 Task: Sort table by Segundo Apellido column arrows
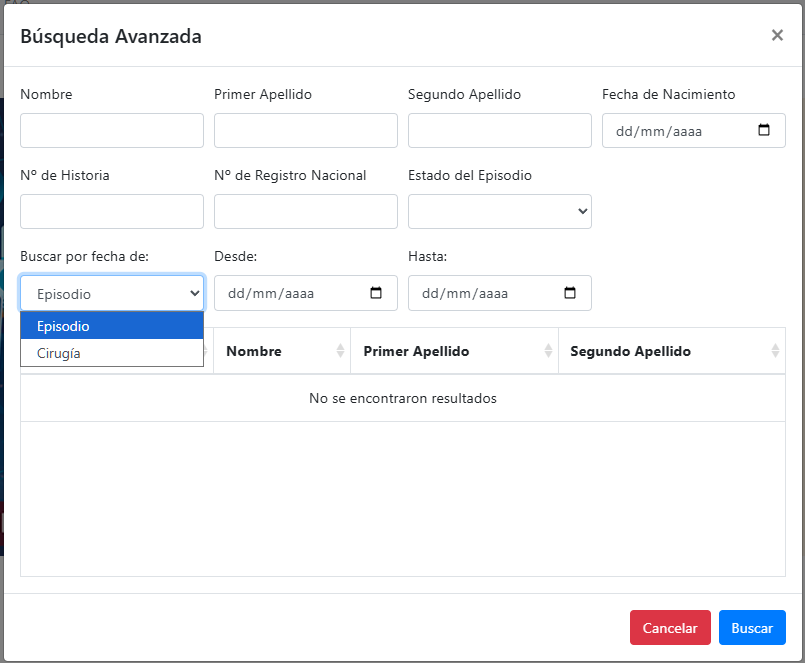click(775, 351)
